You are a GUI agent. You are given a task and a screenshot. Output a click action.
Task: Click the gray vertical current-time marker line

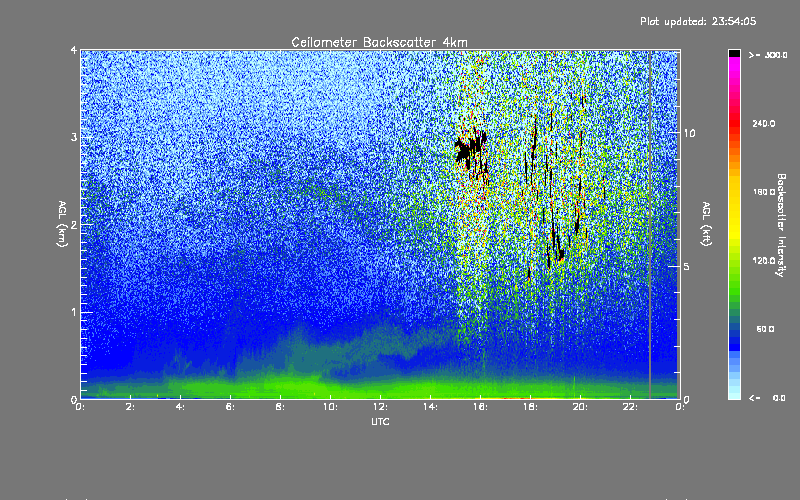pyautogui.click(x=649, y=224)
